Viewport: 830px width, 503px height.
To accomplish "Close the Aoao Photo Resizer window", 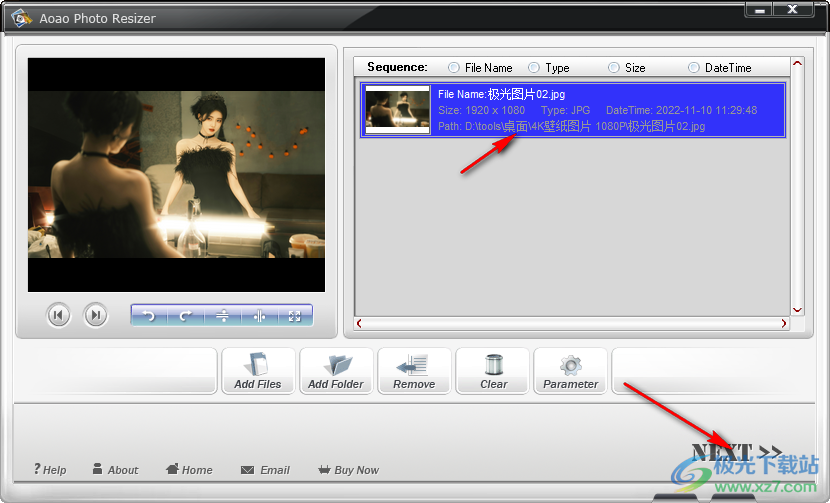I will coord(792,10).
